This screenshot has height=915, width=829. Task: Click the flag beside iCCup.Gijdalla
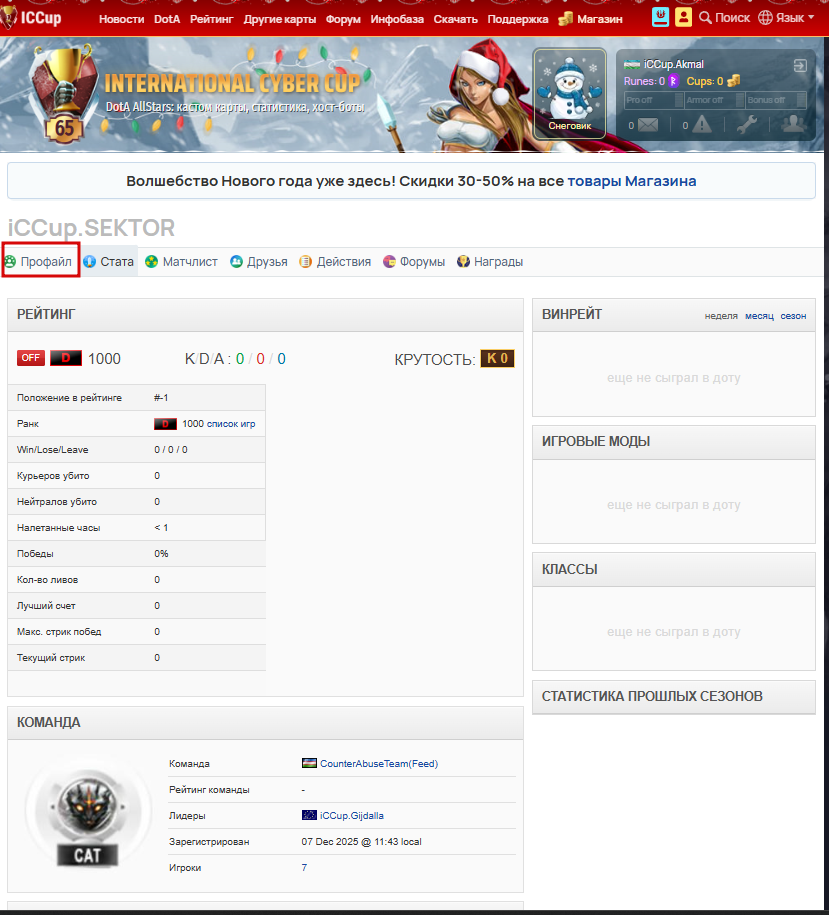(309, 815)
